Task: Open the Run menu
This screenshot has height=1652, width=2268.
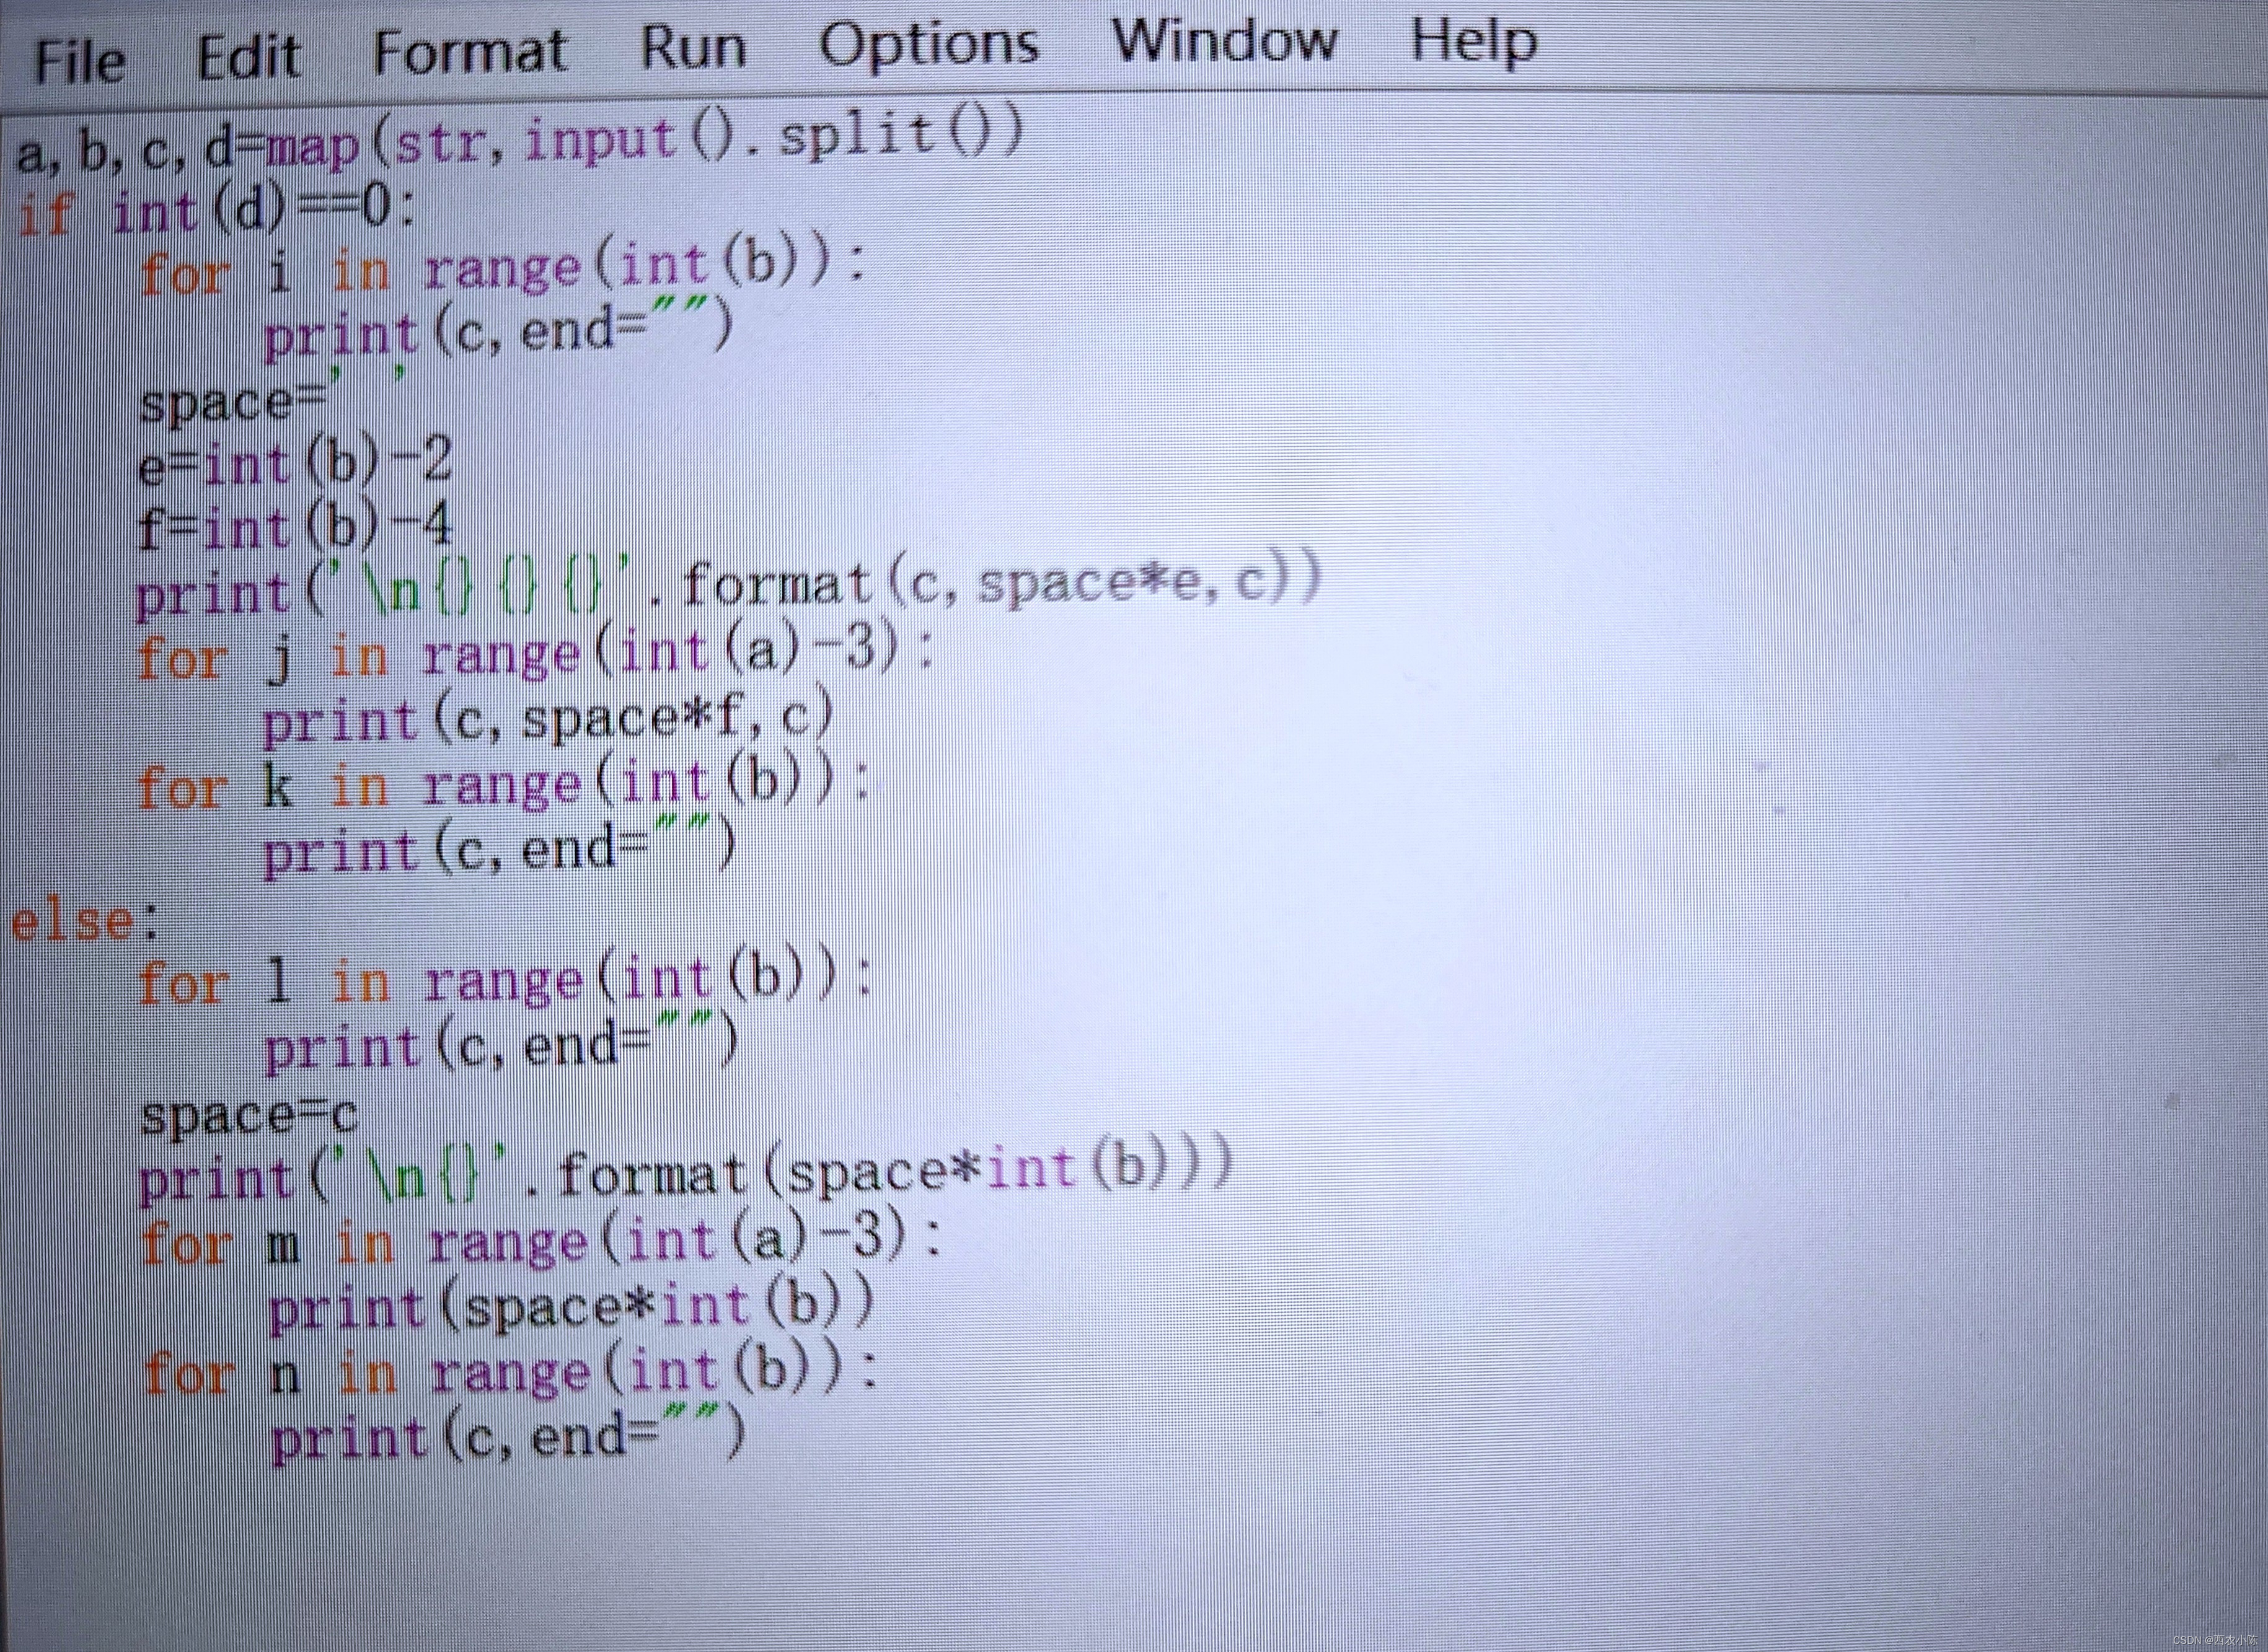Action: pos(693,47)
